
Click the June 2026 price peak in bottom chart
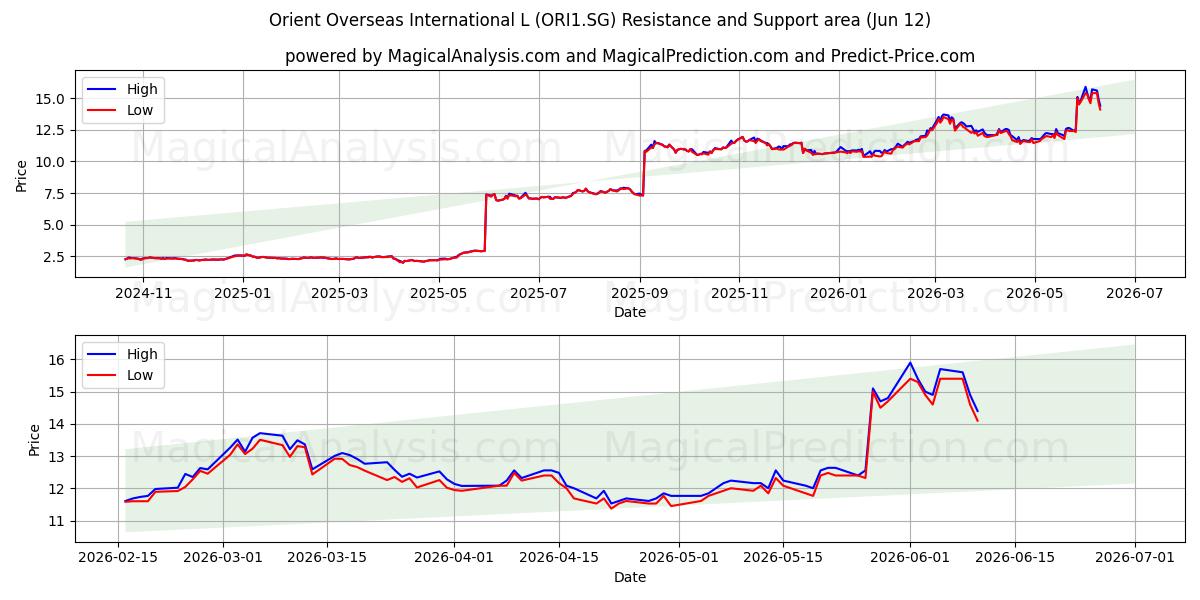tap(910, 363)
